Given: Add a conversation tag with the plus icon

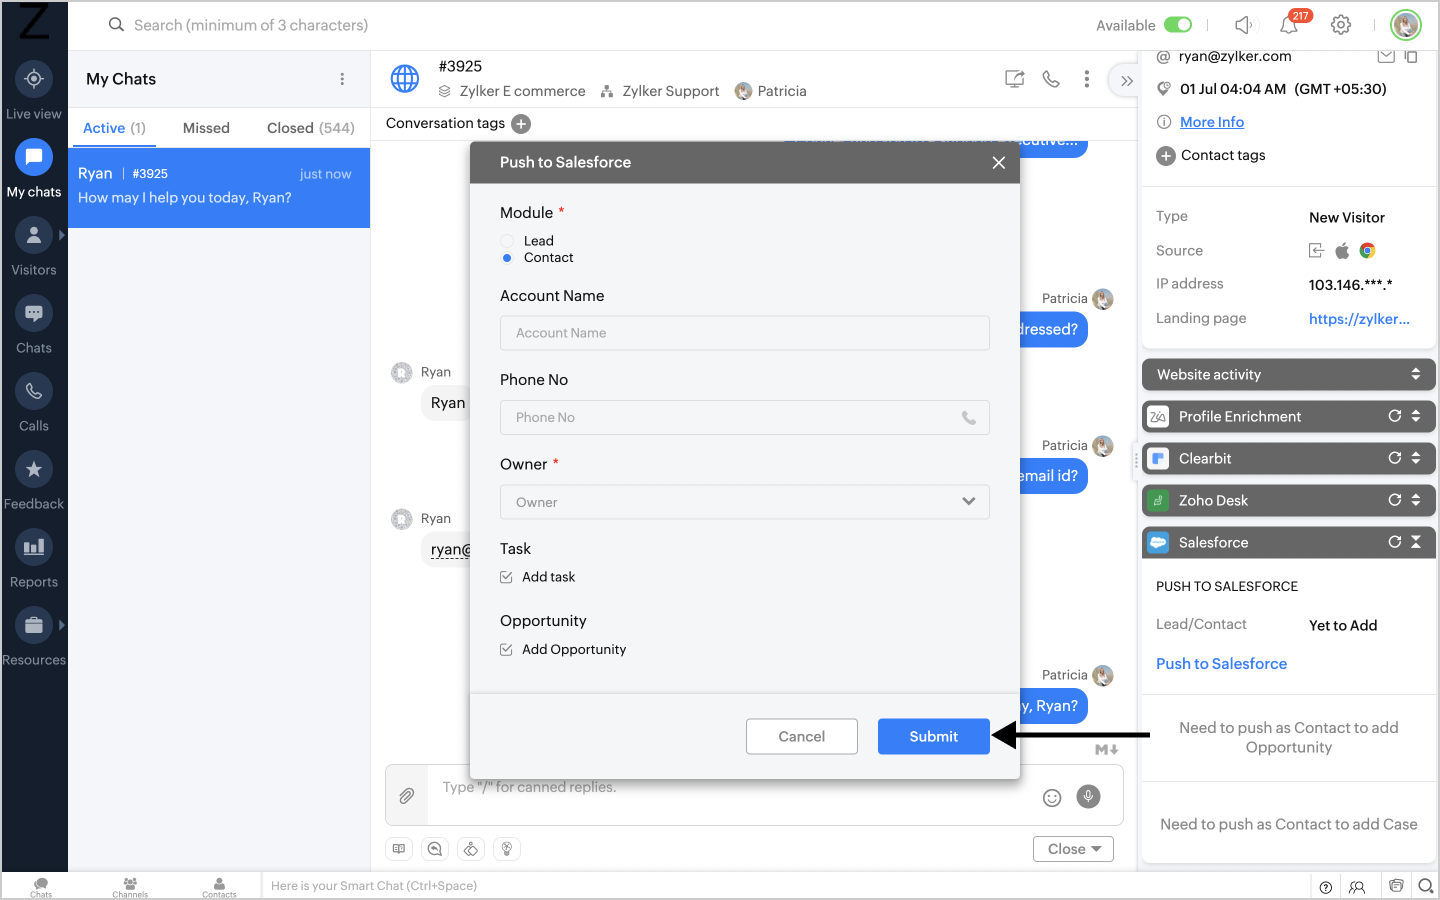Looking at the screenshot, I should pyautogui.click(x=521, y=123).
